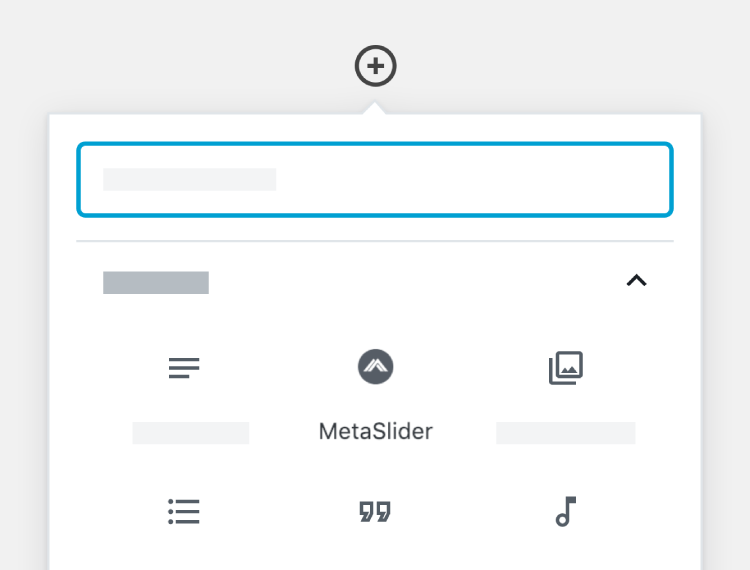Click the popover pointer arrow under the plus button
750x570 pixels.
(x=376, y=107)
